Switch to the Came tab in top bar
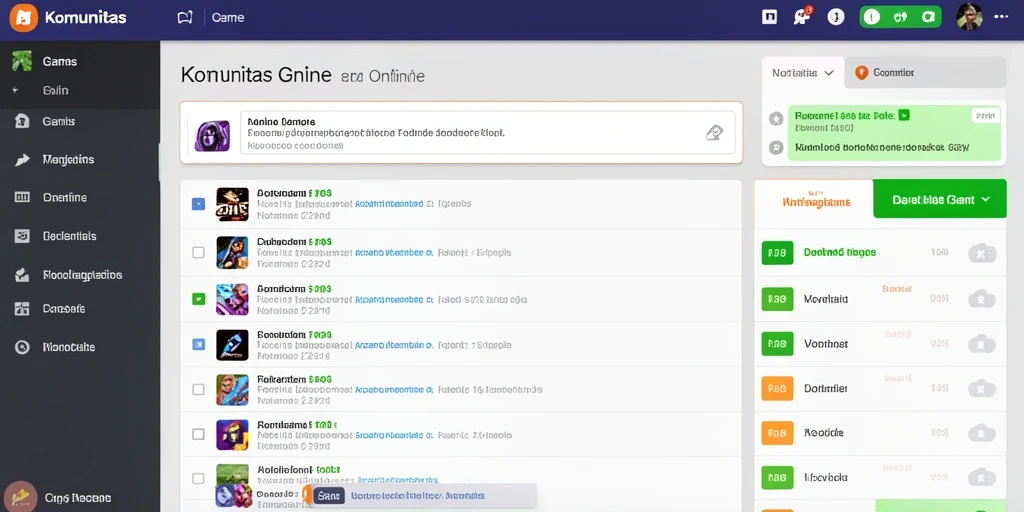1024x512 pixels. [228, 18]
